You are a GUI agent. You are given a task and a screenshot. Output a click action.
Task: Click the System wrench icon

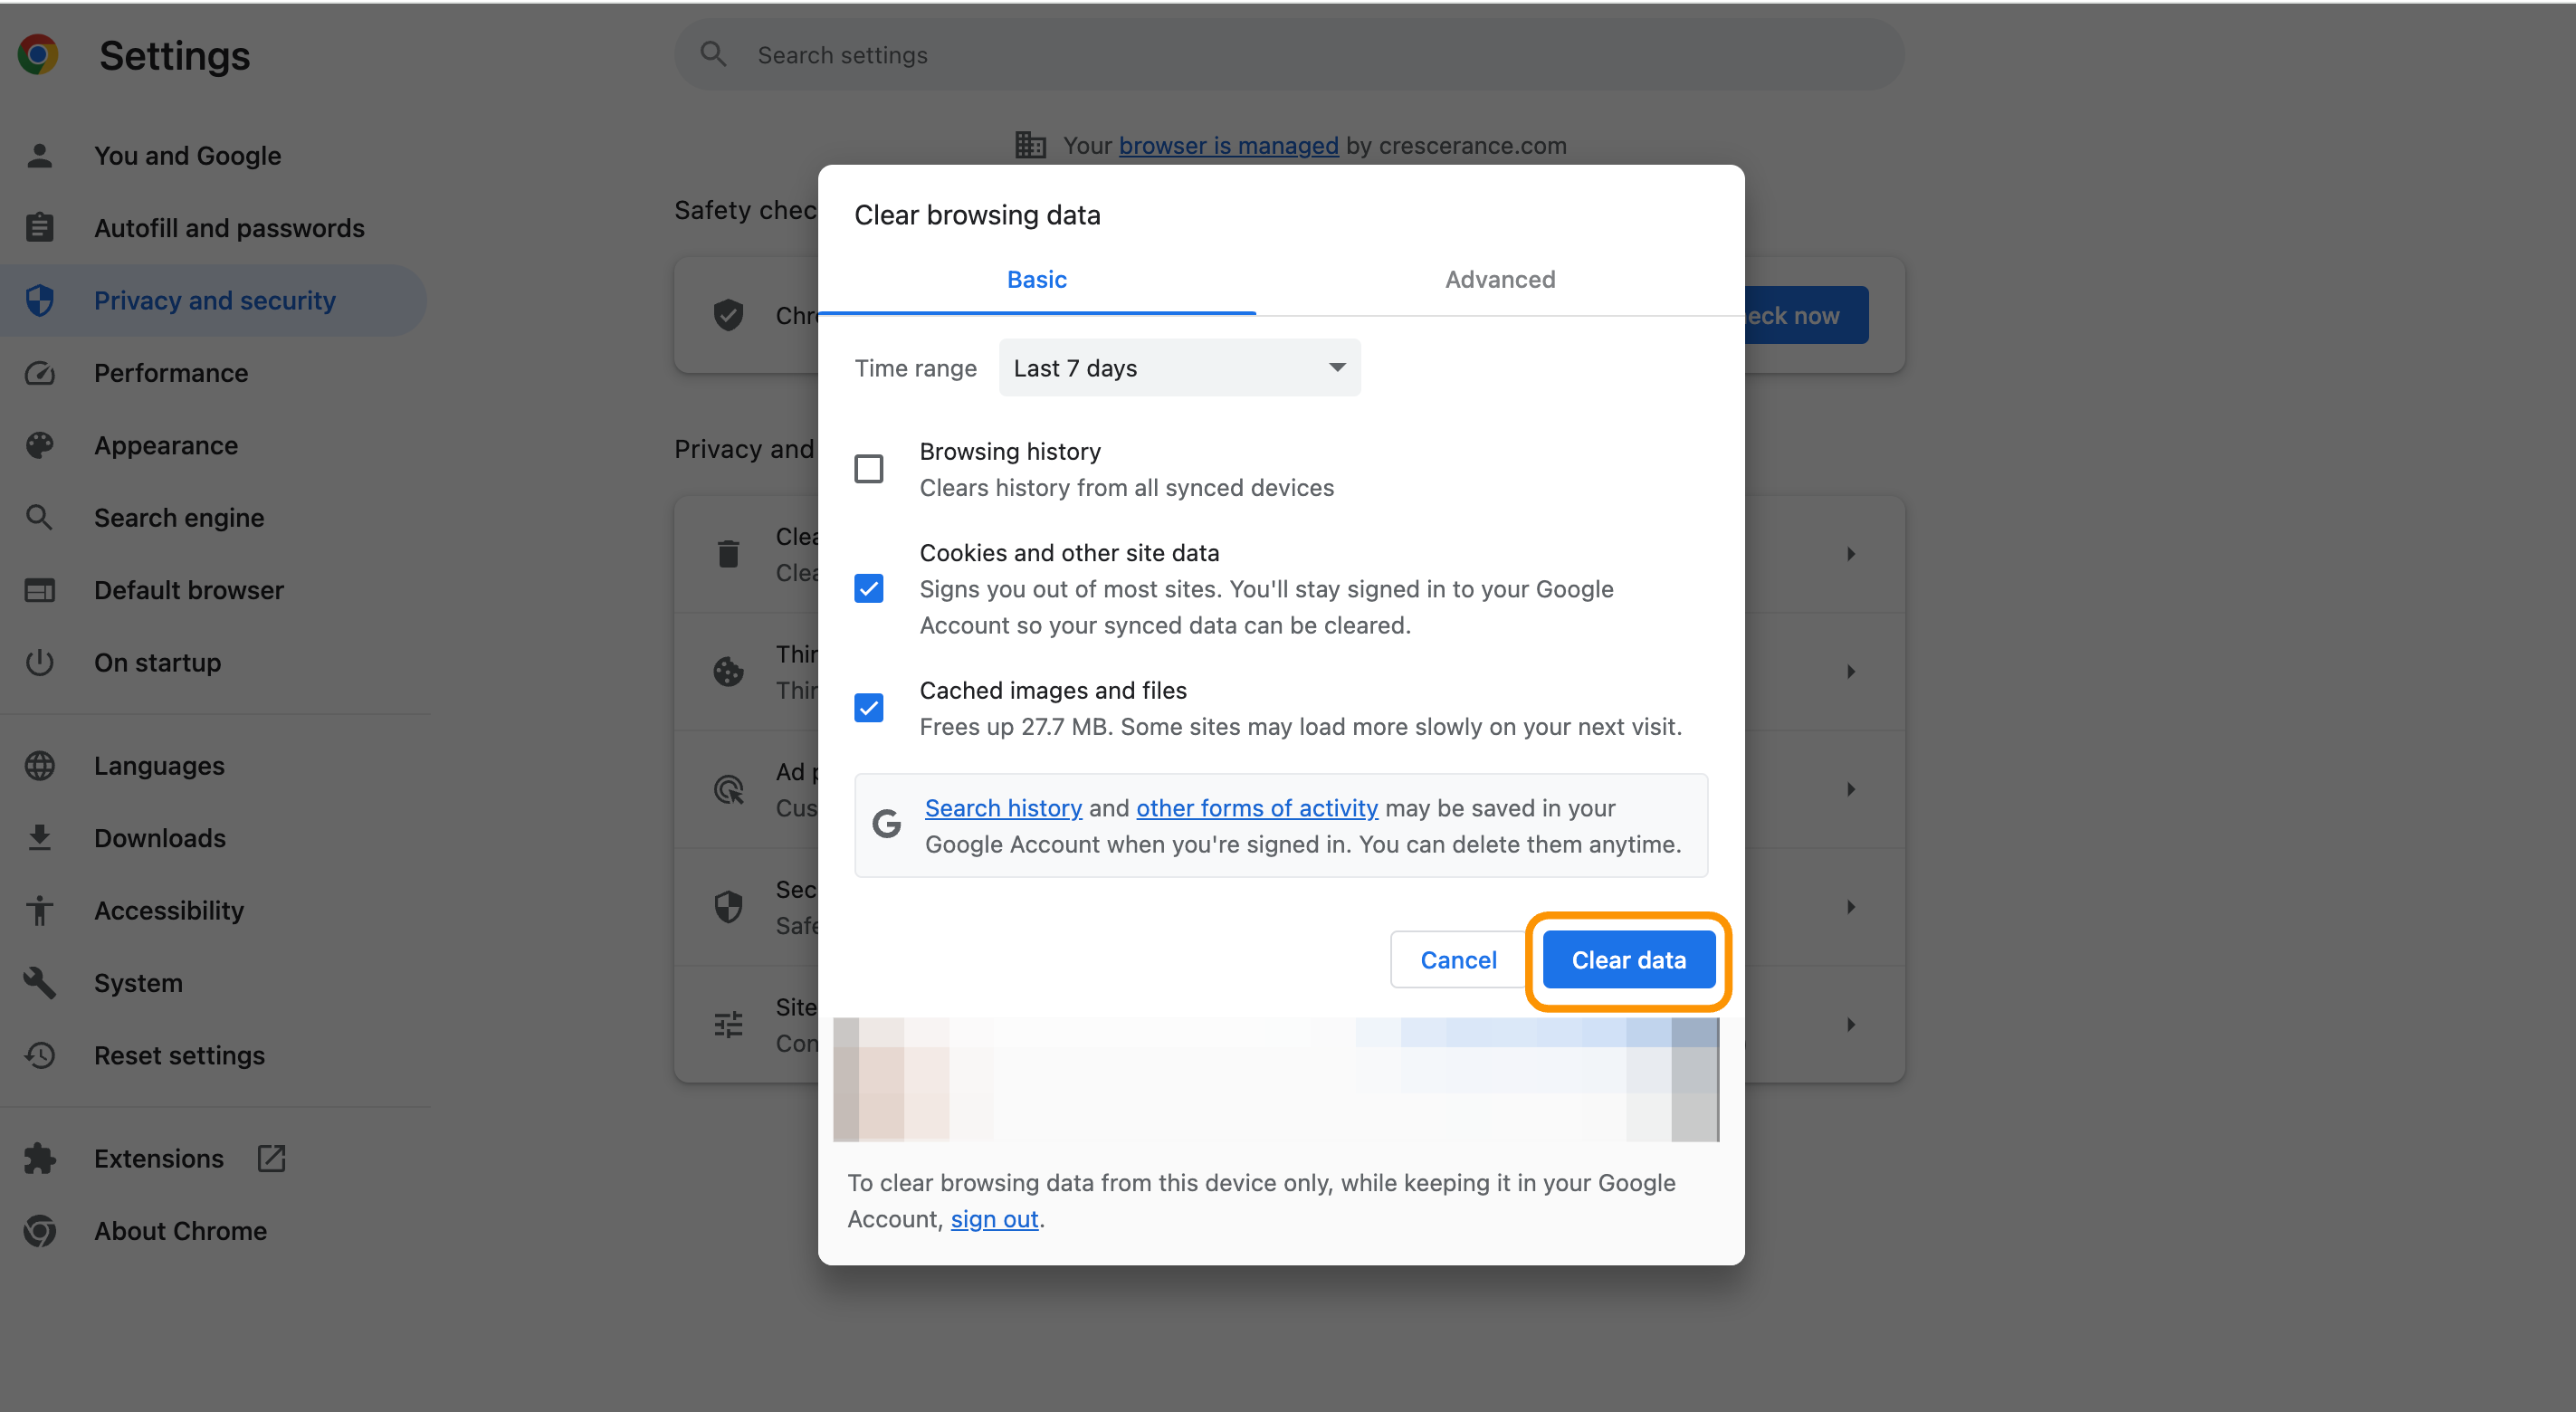[x=39, y=983]
